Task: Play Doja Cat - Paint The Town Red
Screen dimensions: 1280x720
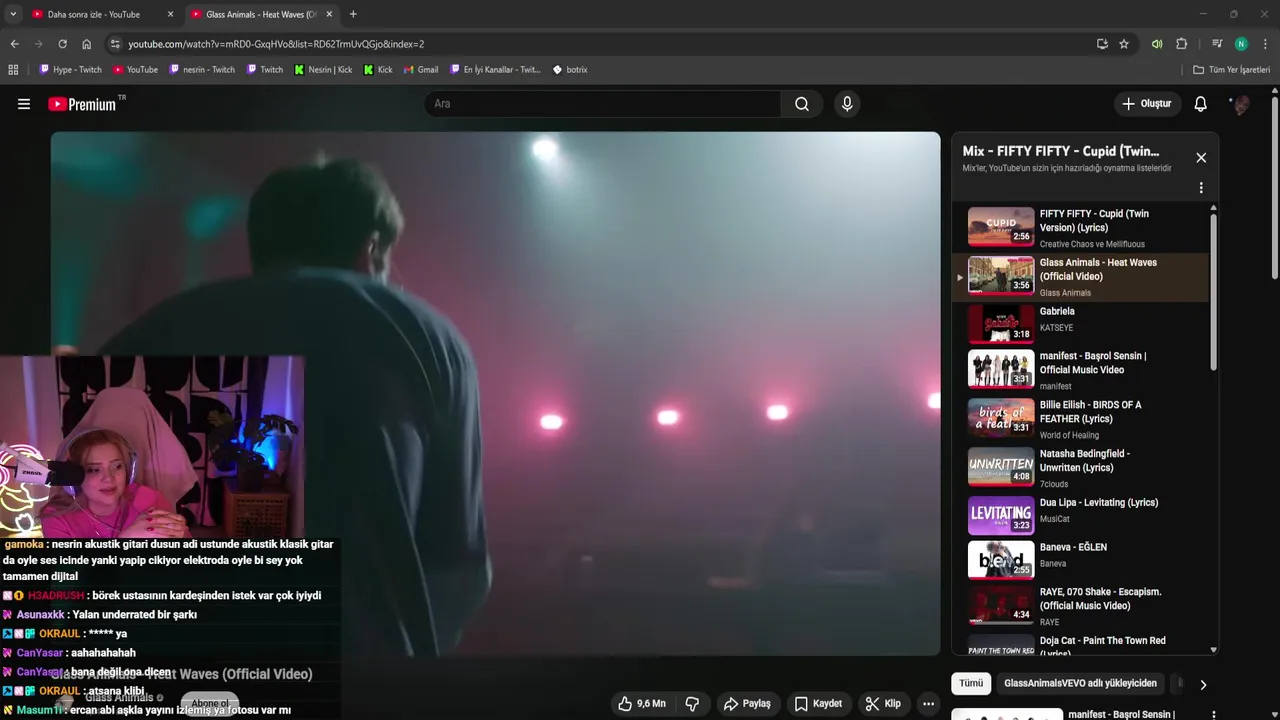Action: (x=1080, y=645)
